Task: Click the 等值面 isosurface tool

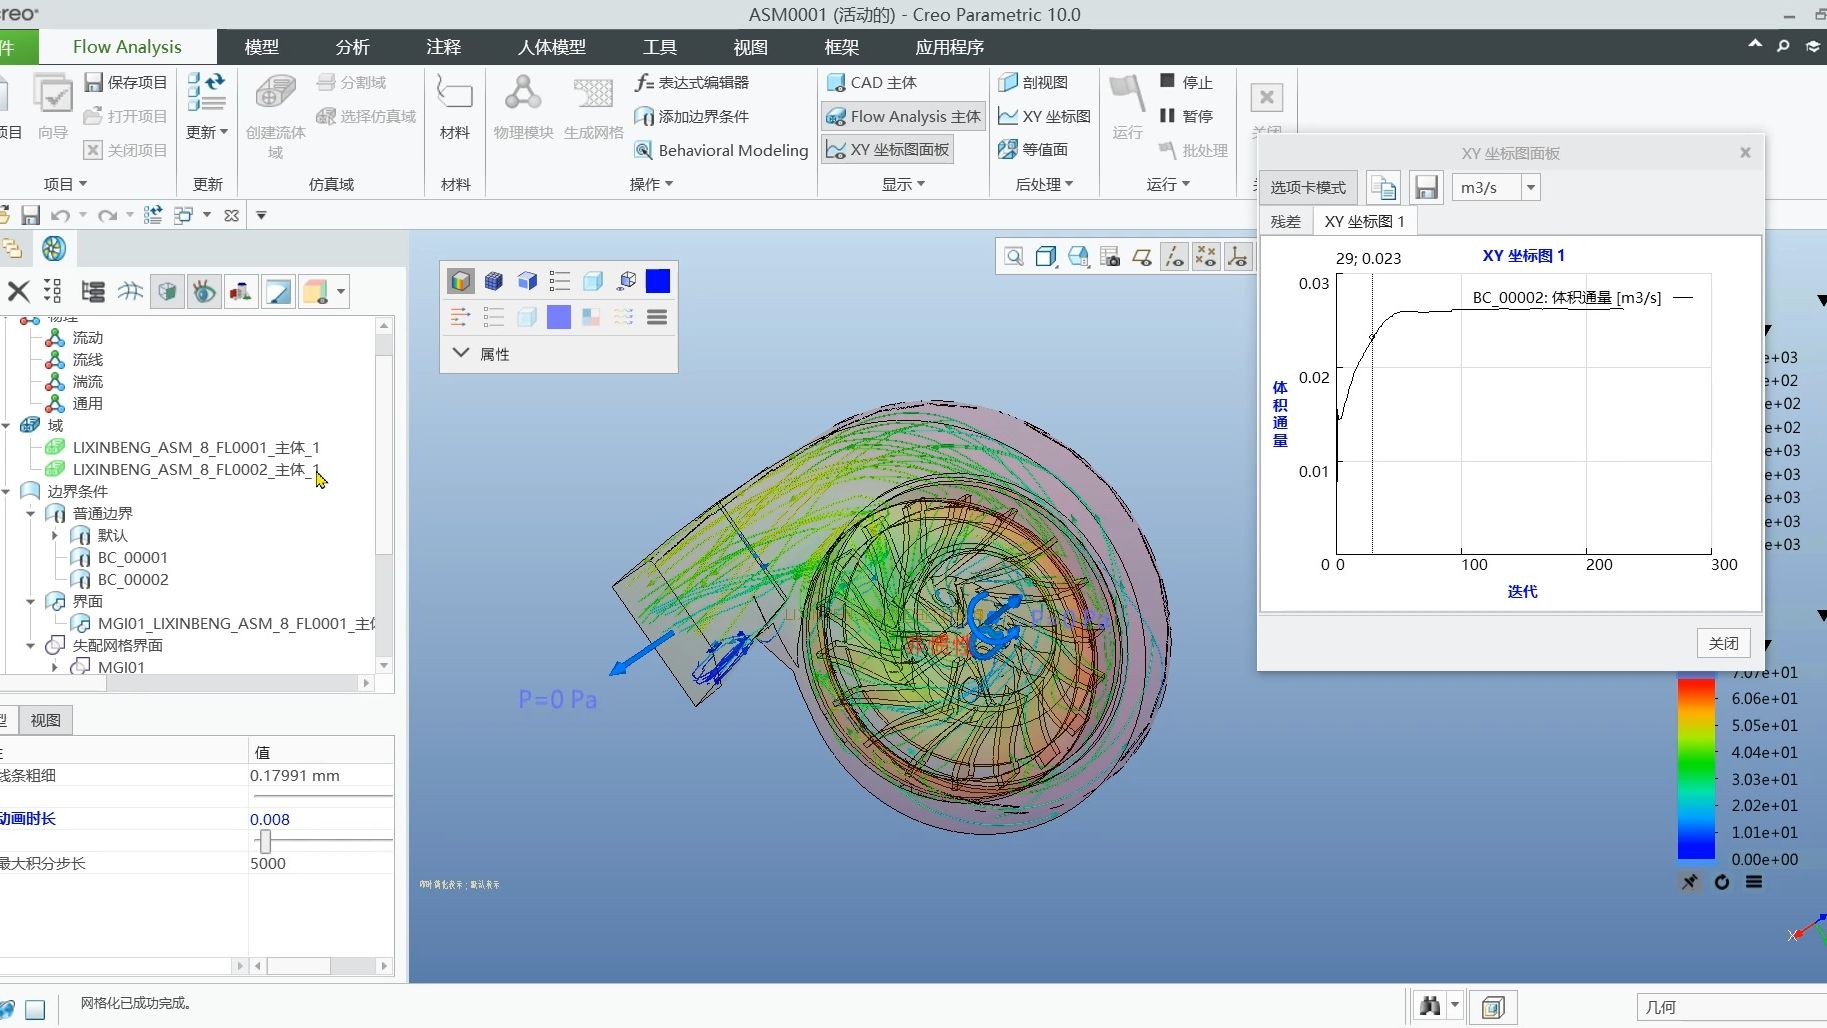Action: (1034, 150)
